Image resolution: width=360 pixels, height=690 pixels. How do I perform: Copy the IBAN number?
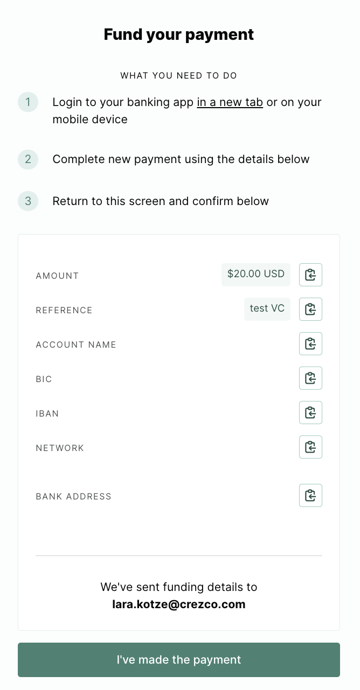(x=311, y=412)
